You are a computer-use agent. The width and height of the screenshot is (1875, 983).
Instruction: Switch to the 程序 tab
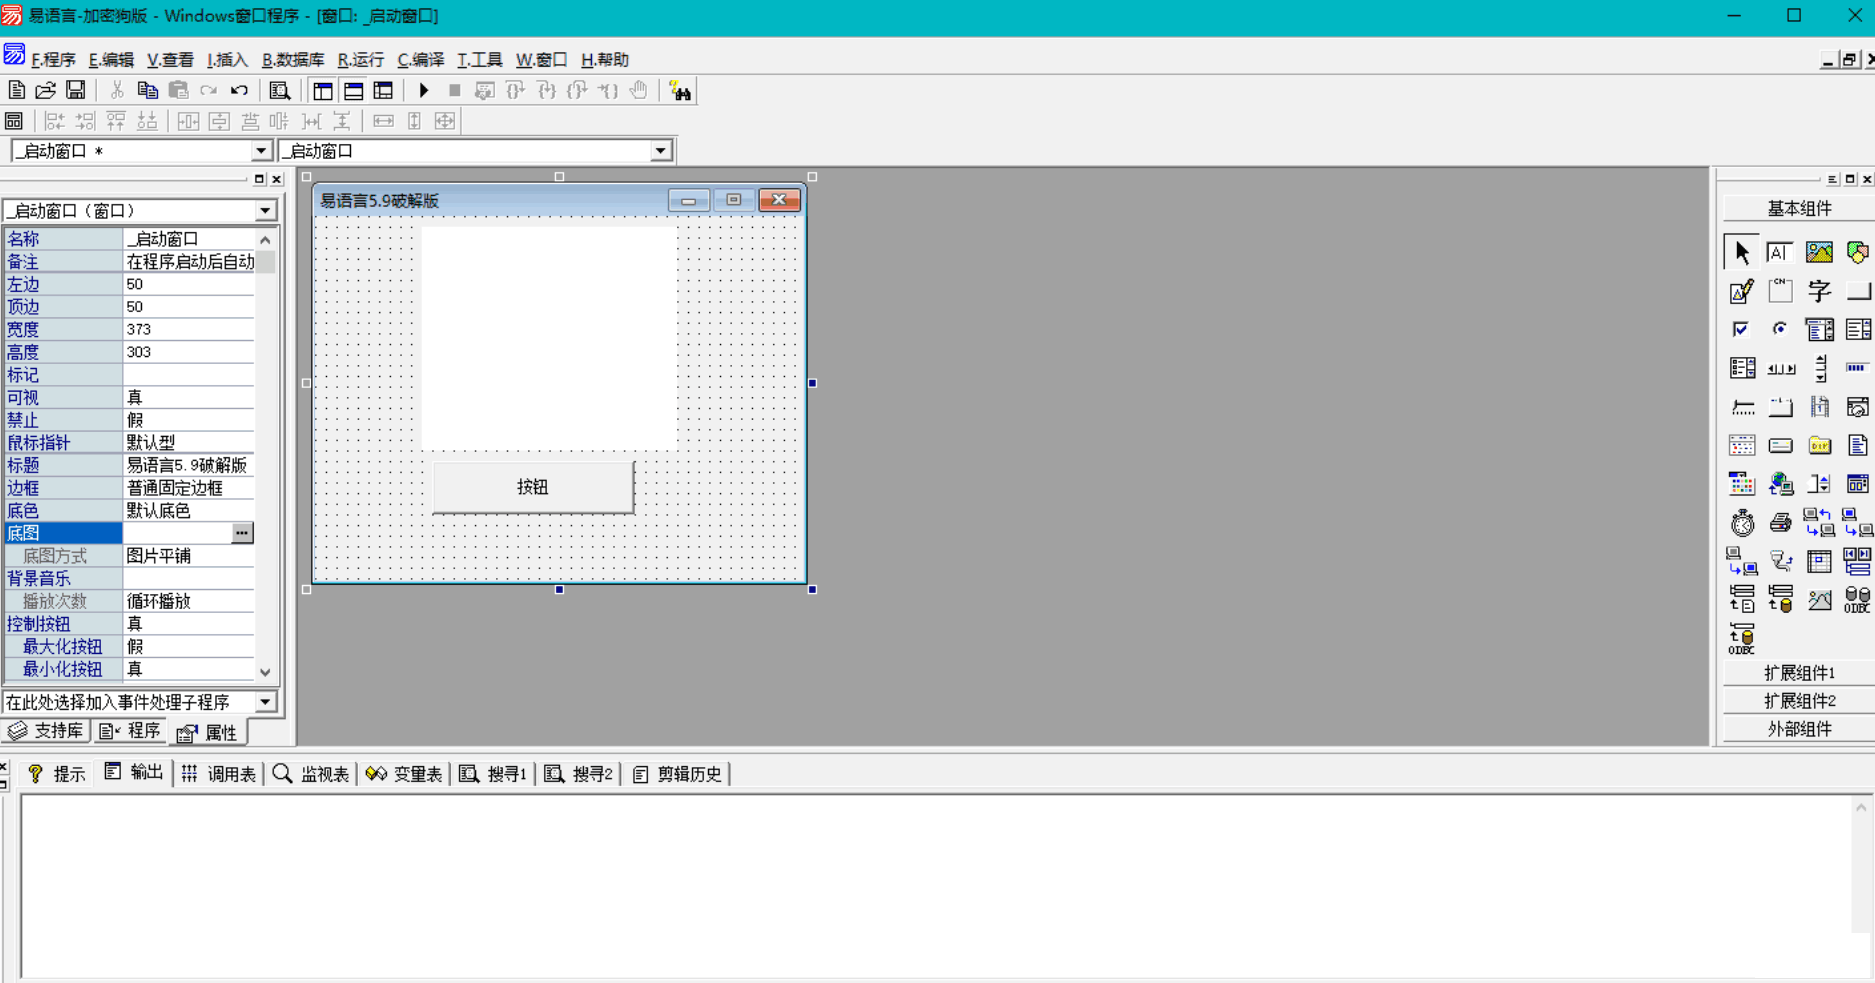coord(130,732)
